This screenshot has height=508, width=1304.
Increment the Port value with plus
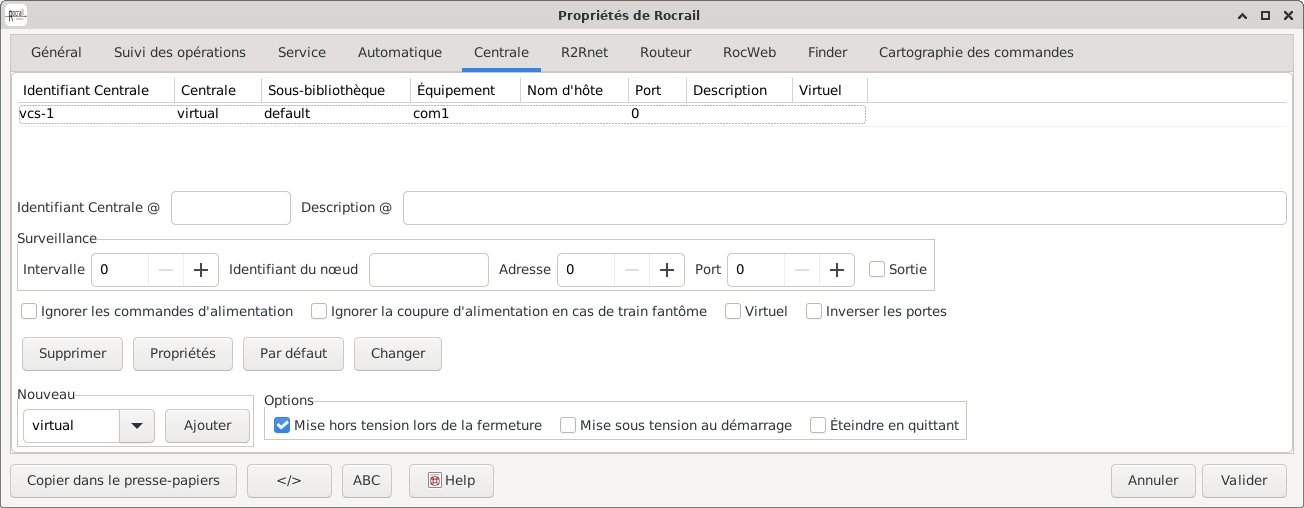(x=836, y=269)
